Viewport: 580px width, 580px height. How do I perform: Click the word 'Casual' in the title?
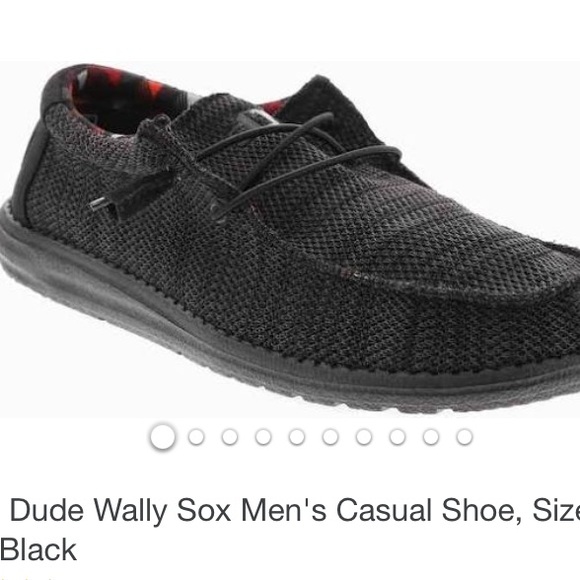pyautogui.click(x=385, y=510)
